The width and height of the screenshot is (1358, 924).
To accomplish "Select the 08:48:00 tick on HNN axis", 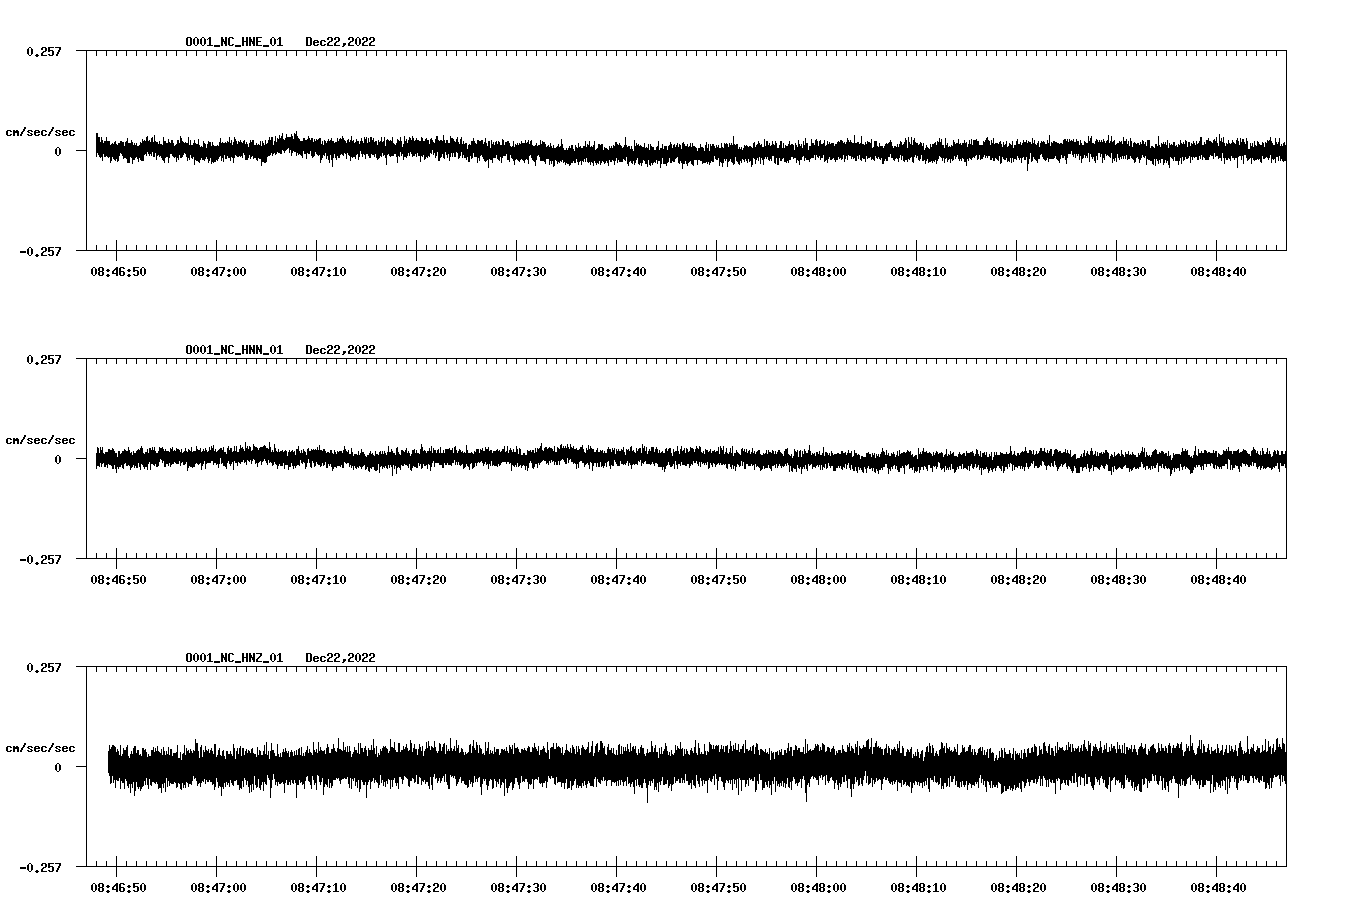I will (x=817, y=577).
